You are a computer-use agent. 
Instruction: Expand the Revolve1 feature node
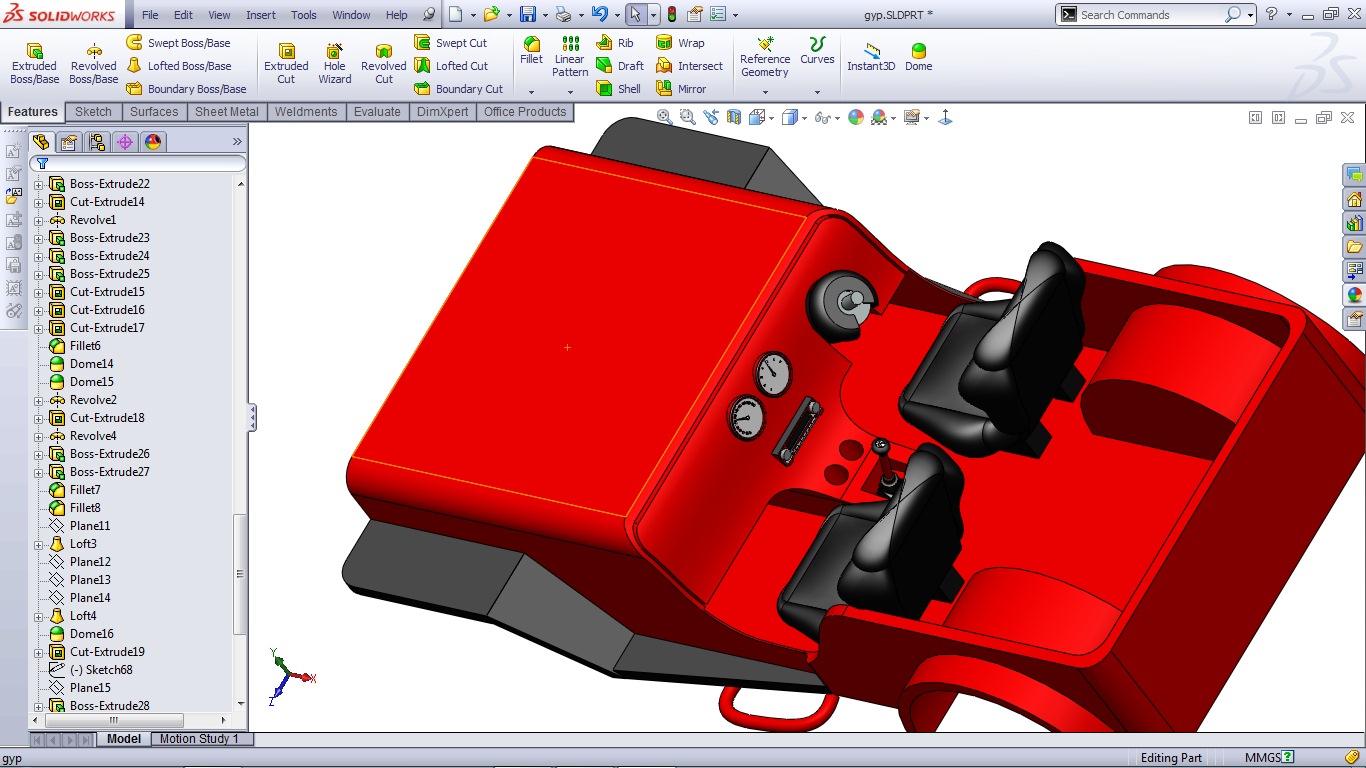(39, 220)
